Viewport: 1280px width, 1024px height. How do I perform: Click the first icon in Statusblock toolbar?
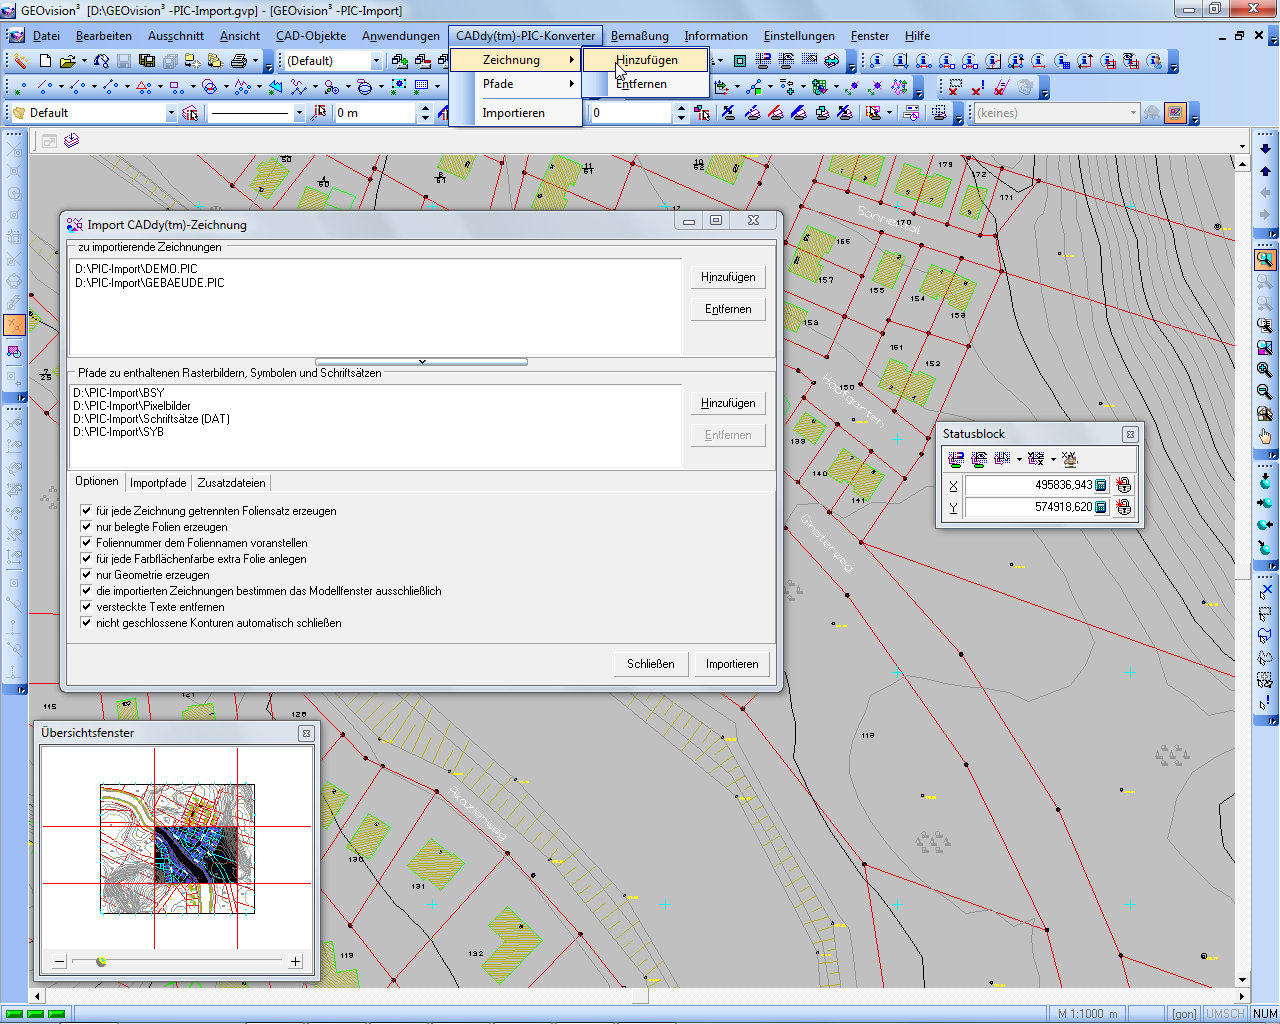click(955, 459)
